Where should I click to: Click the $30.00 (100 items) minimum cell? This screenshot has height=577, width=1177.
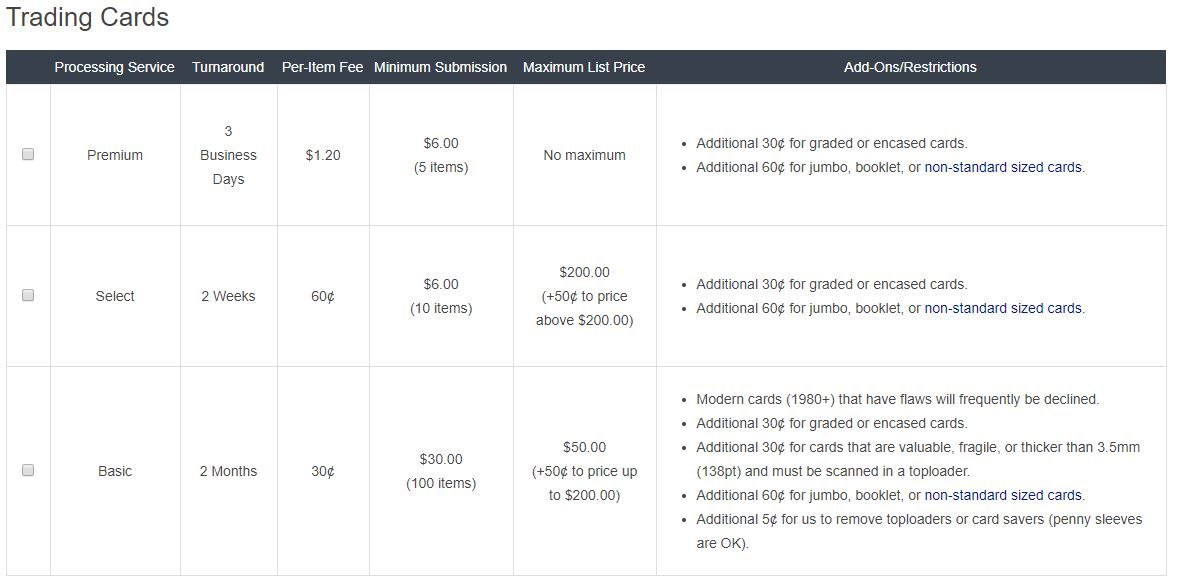pyautogui.click(x=441, y=471)
